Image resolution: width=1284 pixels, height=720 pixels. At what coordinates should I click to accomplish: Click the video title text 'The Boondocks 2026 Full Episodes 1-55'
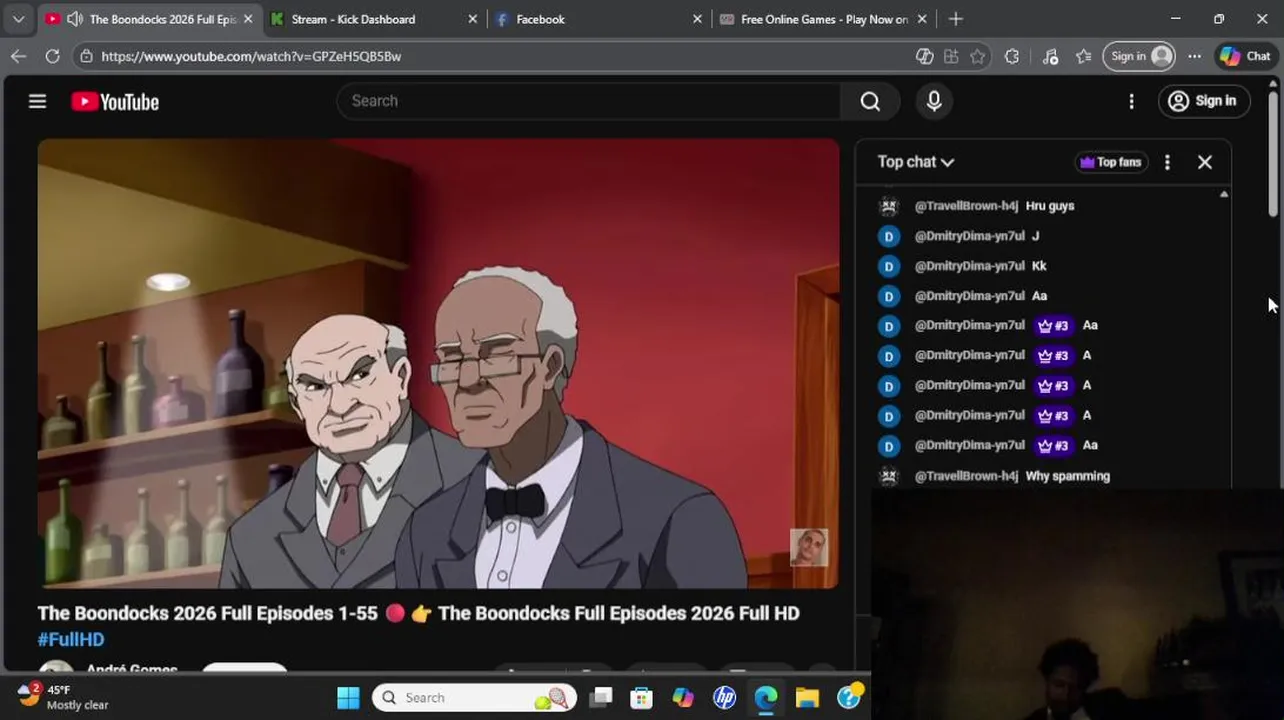207,613
